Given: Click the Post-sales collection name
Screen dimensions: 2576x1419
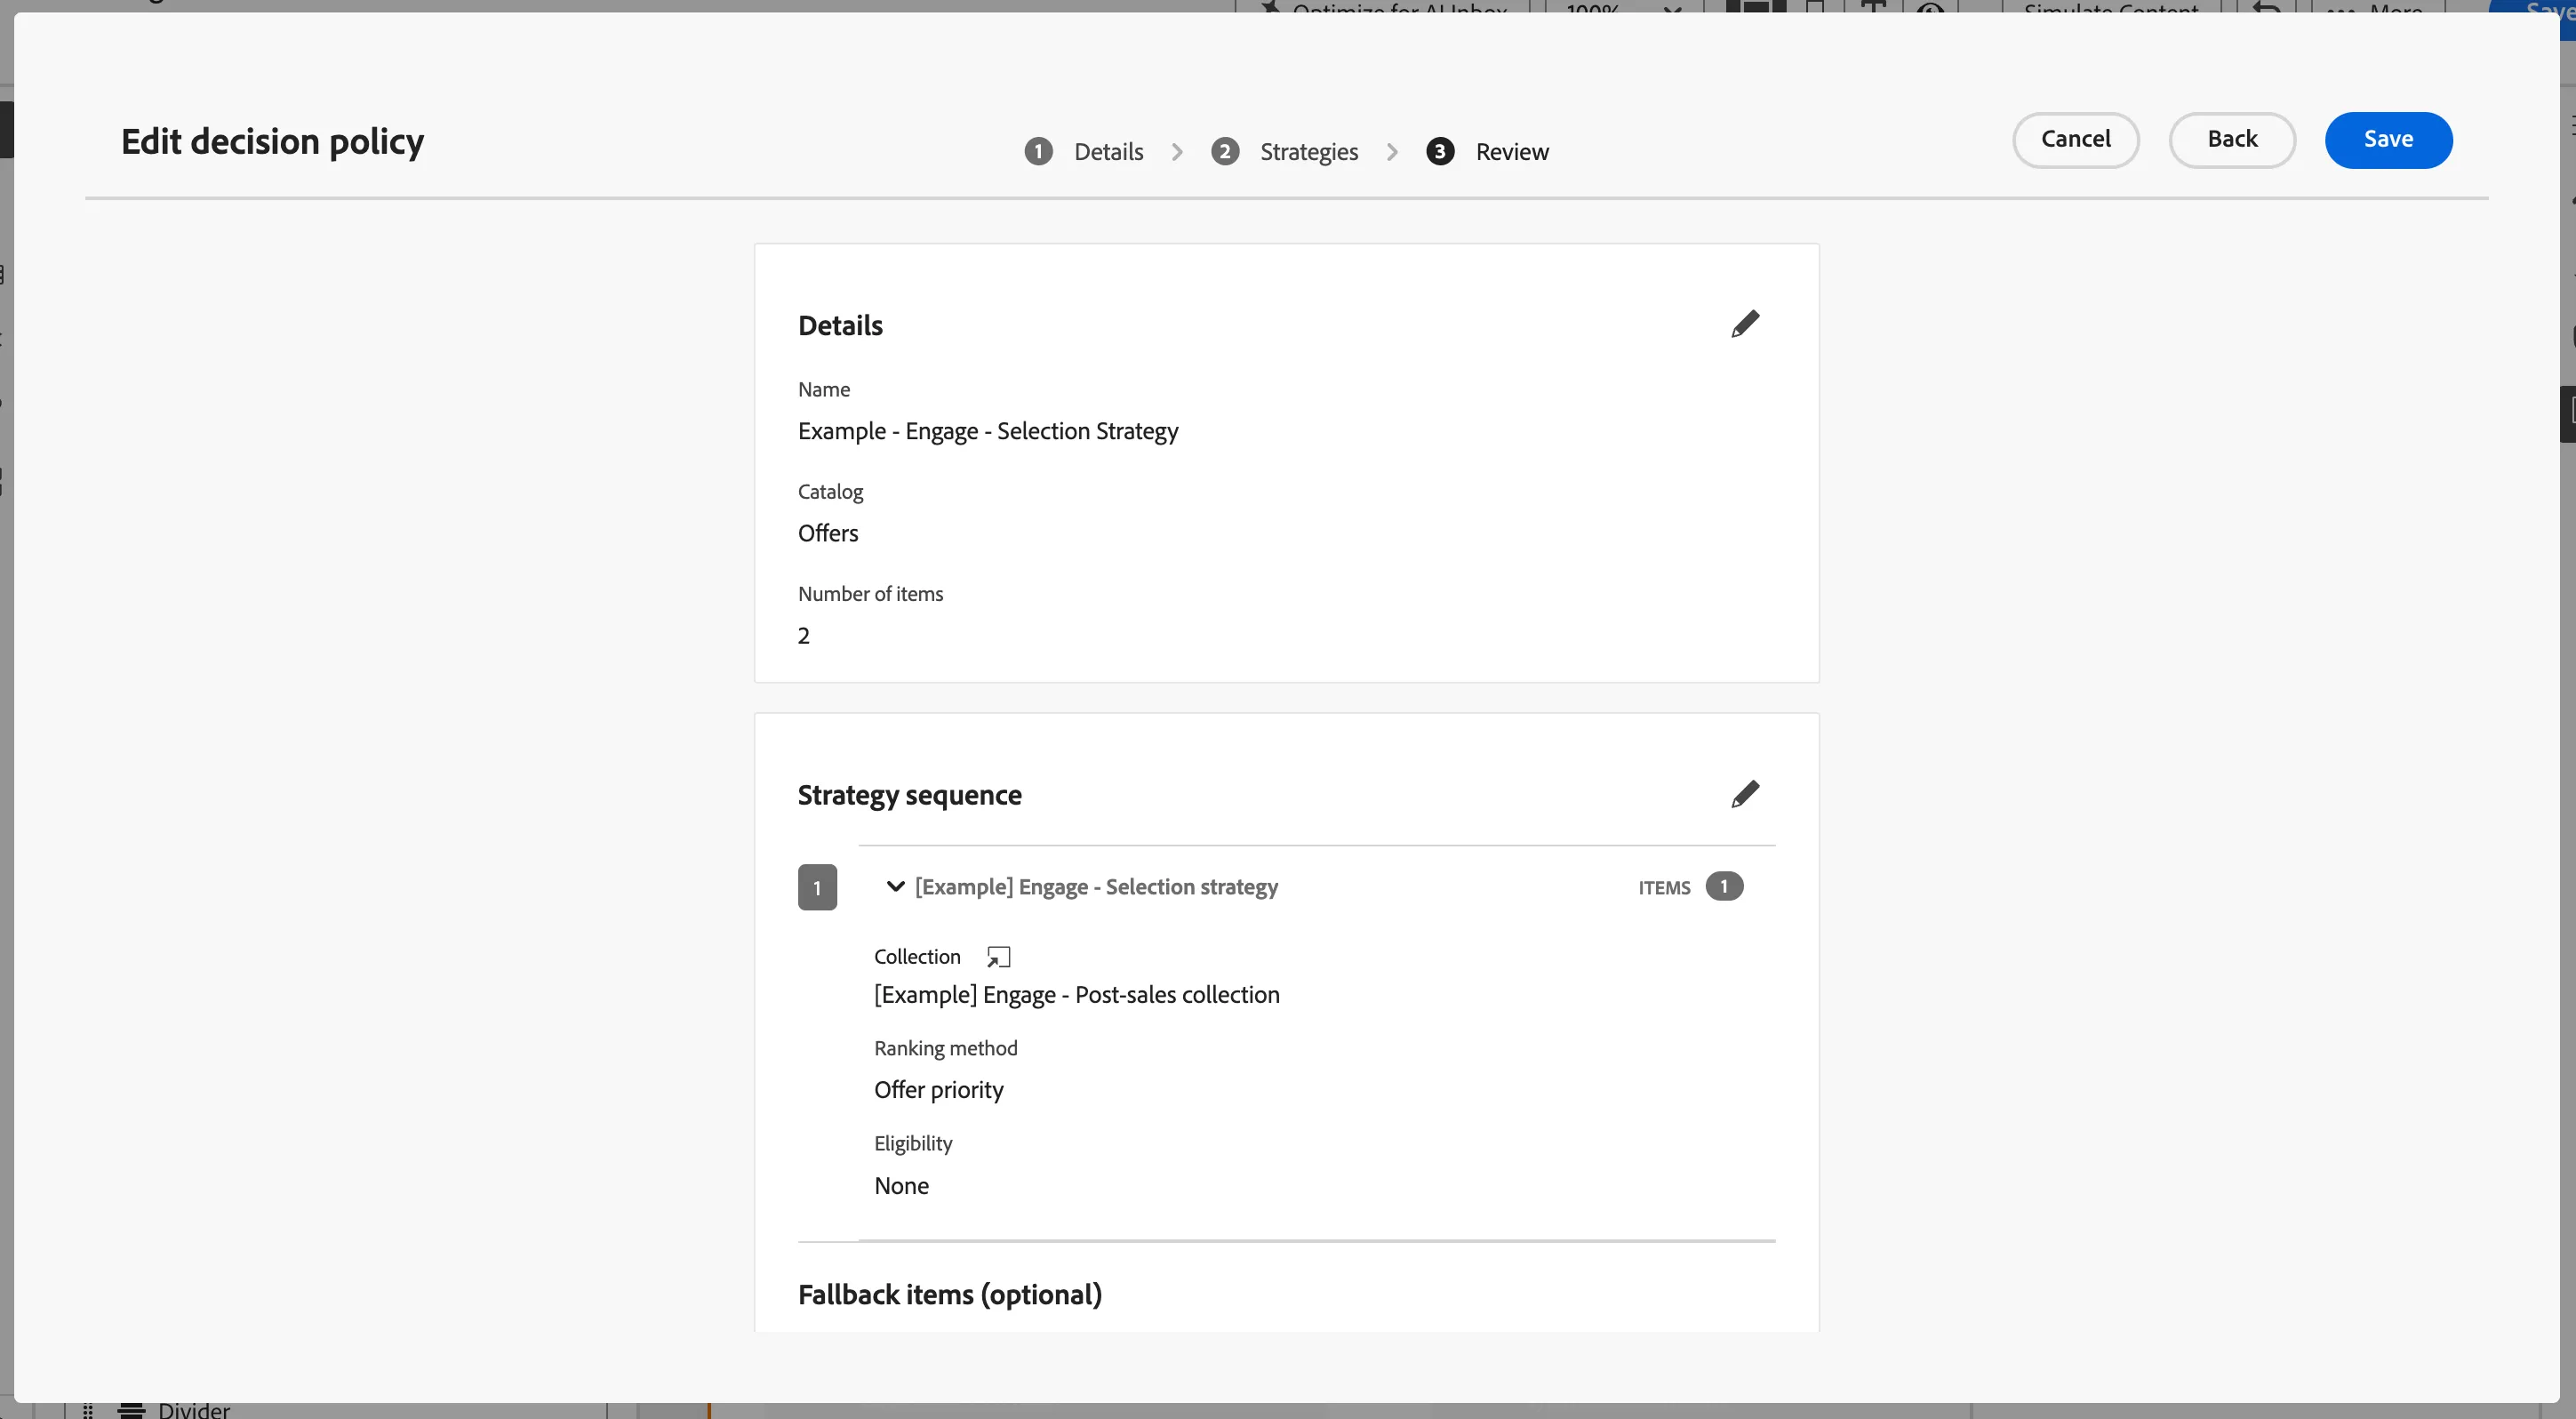Looking at the screenshot, I should point(1077,995).
